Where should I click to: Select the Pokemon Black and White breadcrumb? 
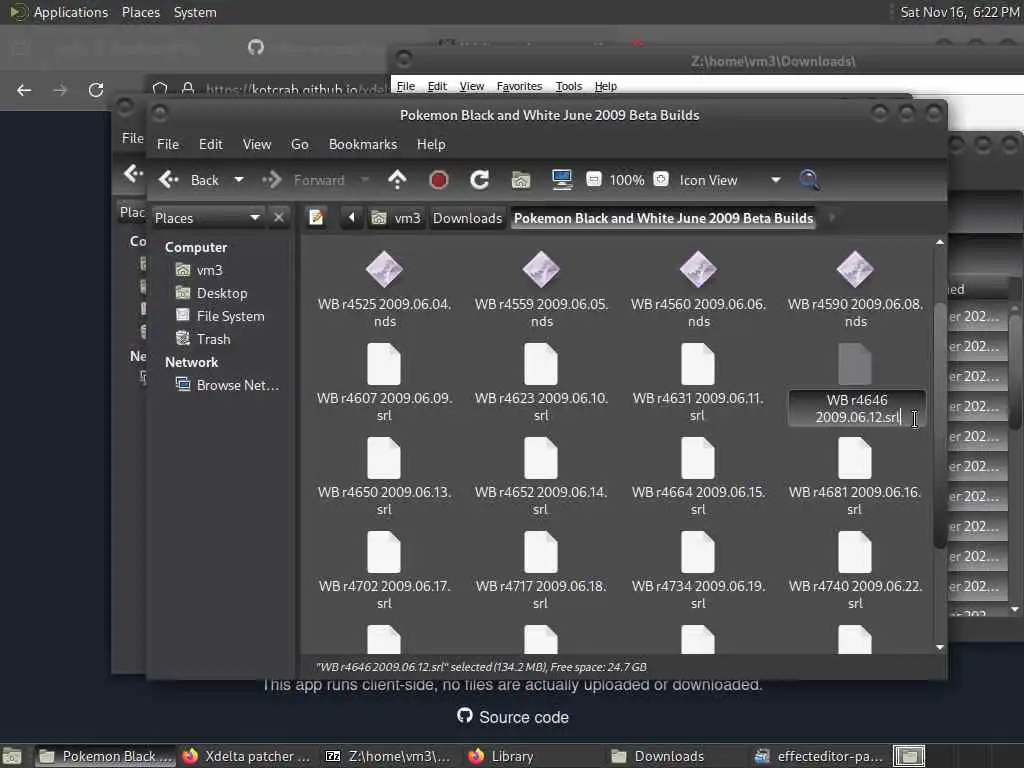[664, 217]
